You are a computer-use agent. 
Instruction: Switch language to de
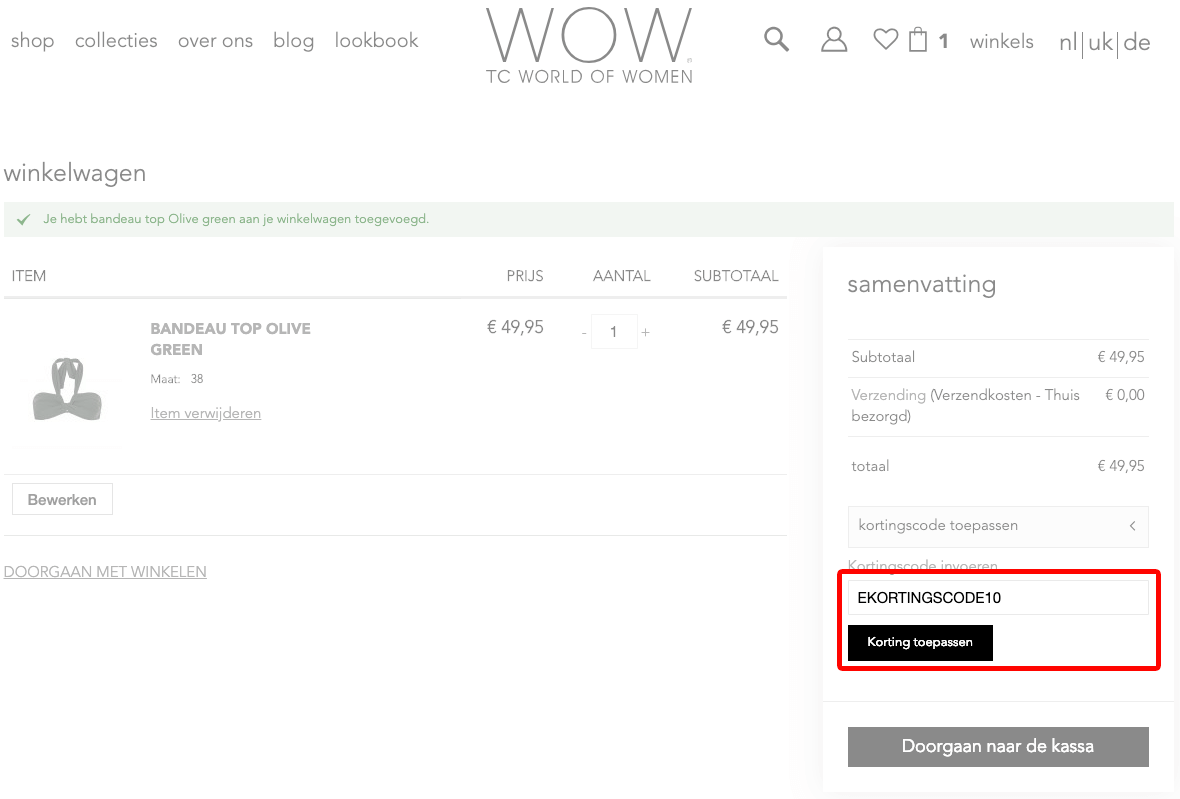1137,42
